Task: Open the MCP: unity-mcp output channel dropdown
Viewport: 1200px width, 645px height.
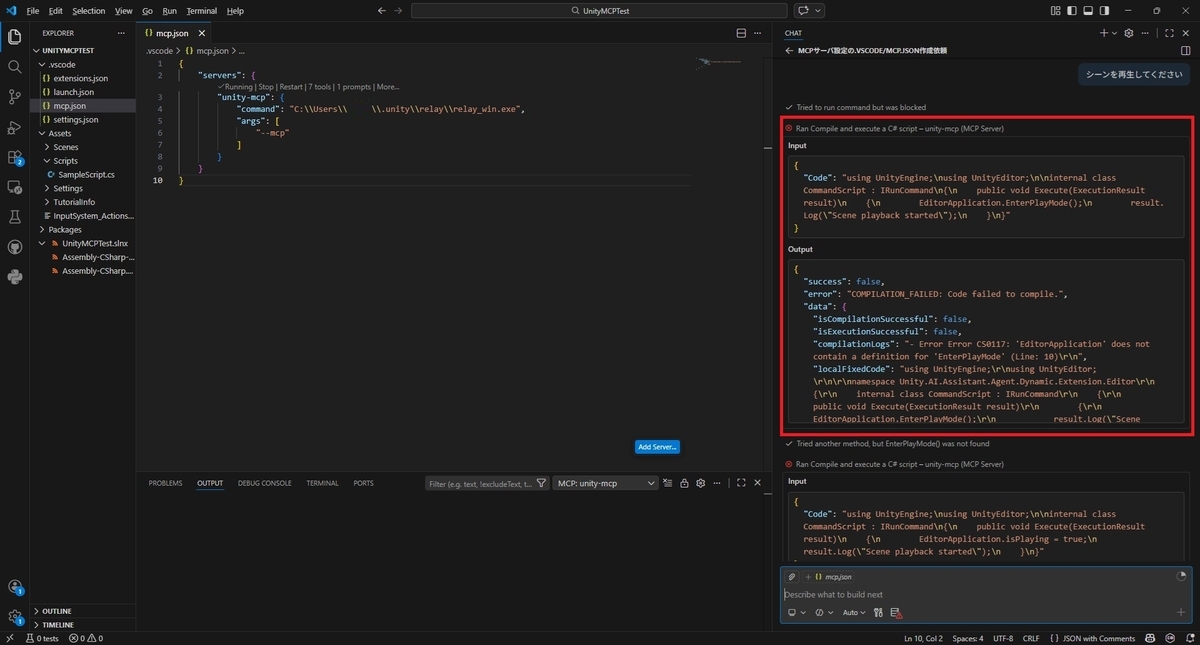Action: point(605,483)
